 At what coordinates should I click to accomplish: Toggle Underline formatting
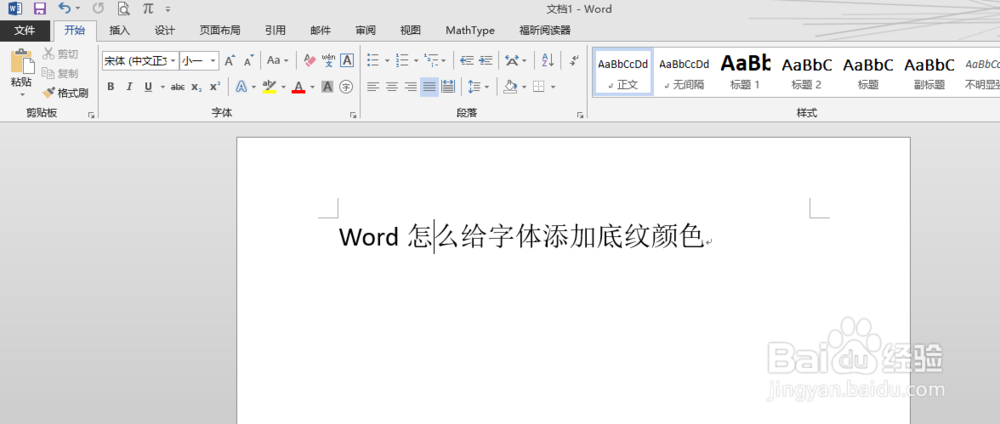[x=148, y=87]
